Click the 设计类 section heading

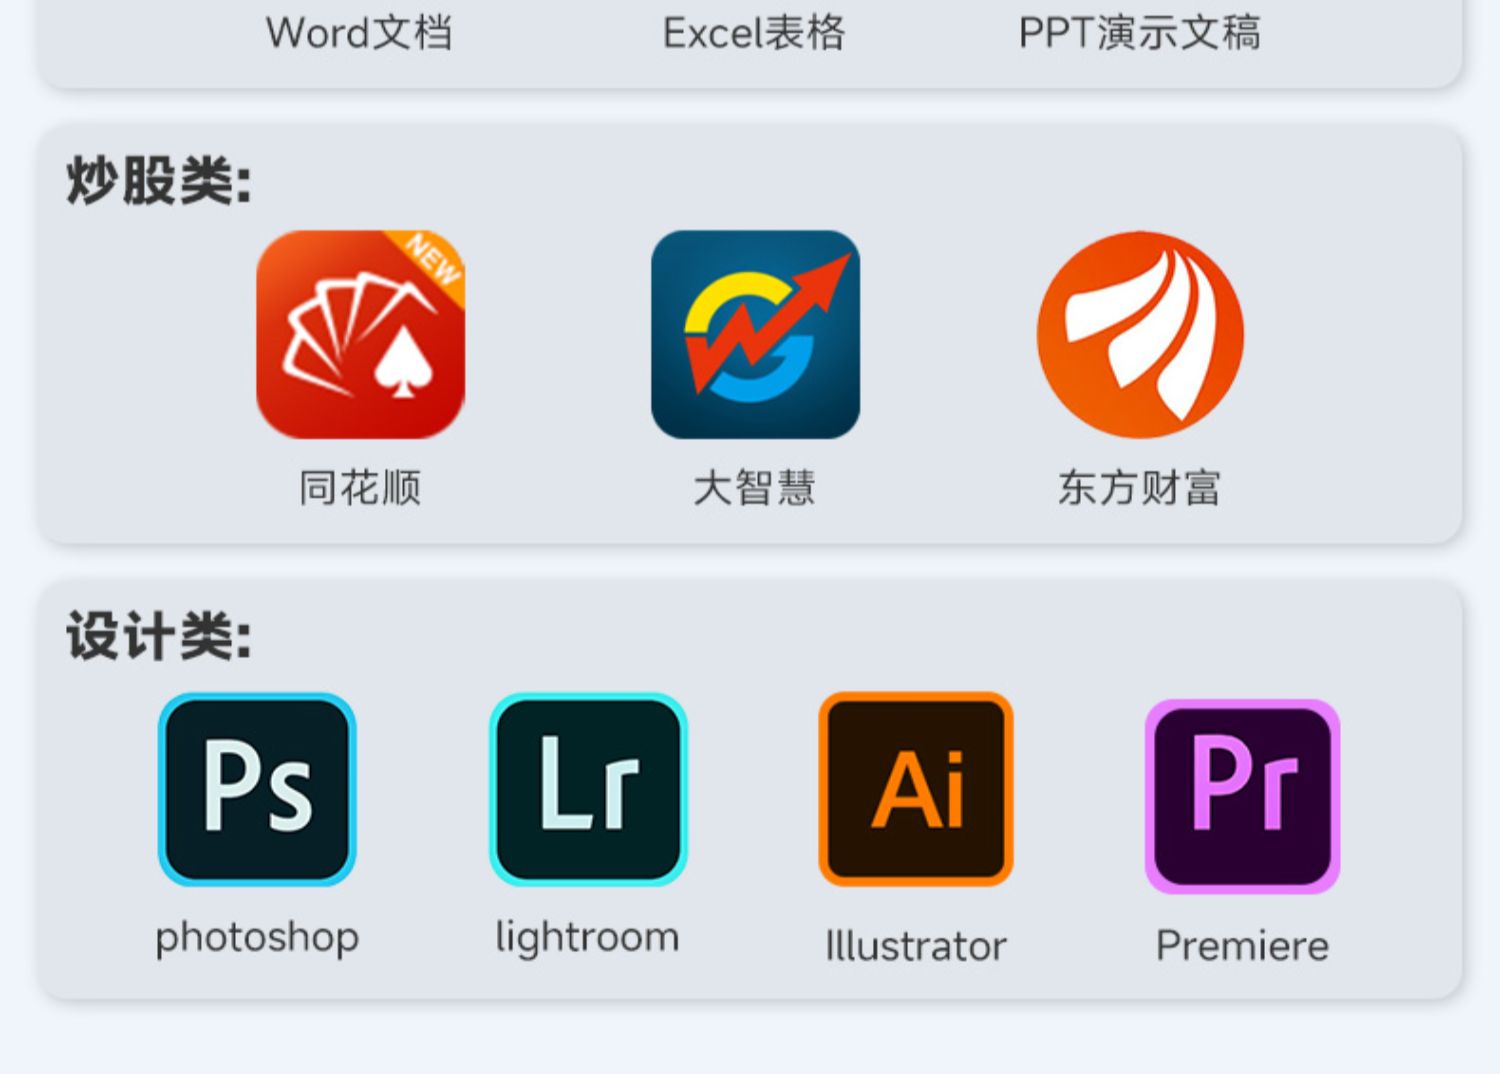[x=159, y=636]
